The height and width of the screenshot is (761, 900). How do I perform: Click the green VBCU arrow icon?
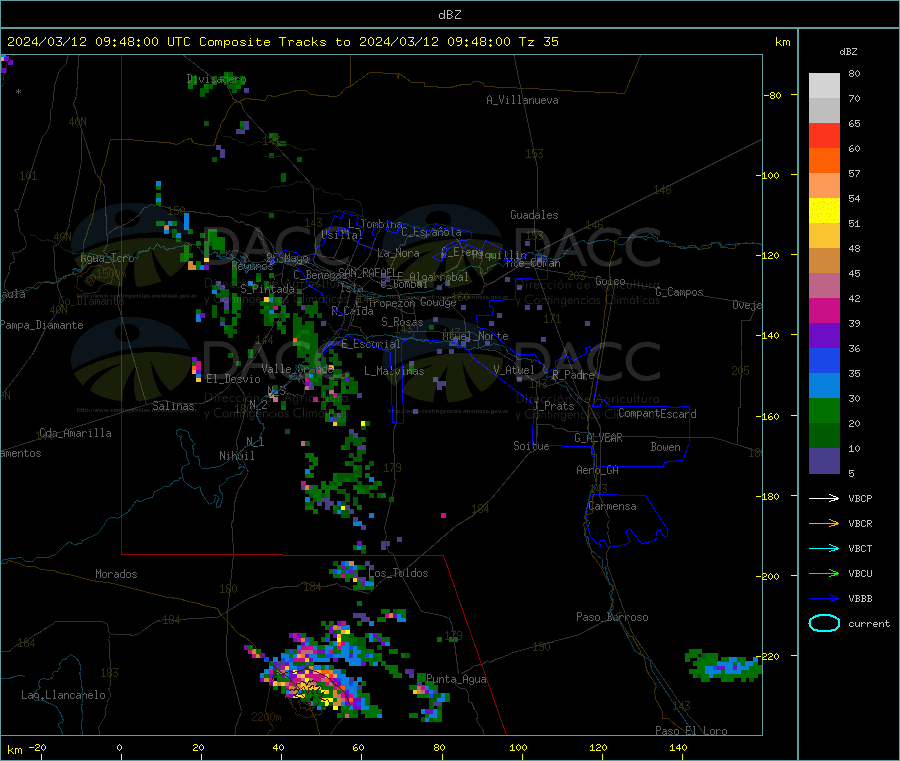pyautogui.click(x=824, y=573)
